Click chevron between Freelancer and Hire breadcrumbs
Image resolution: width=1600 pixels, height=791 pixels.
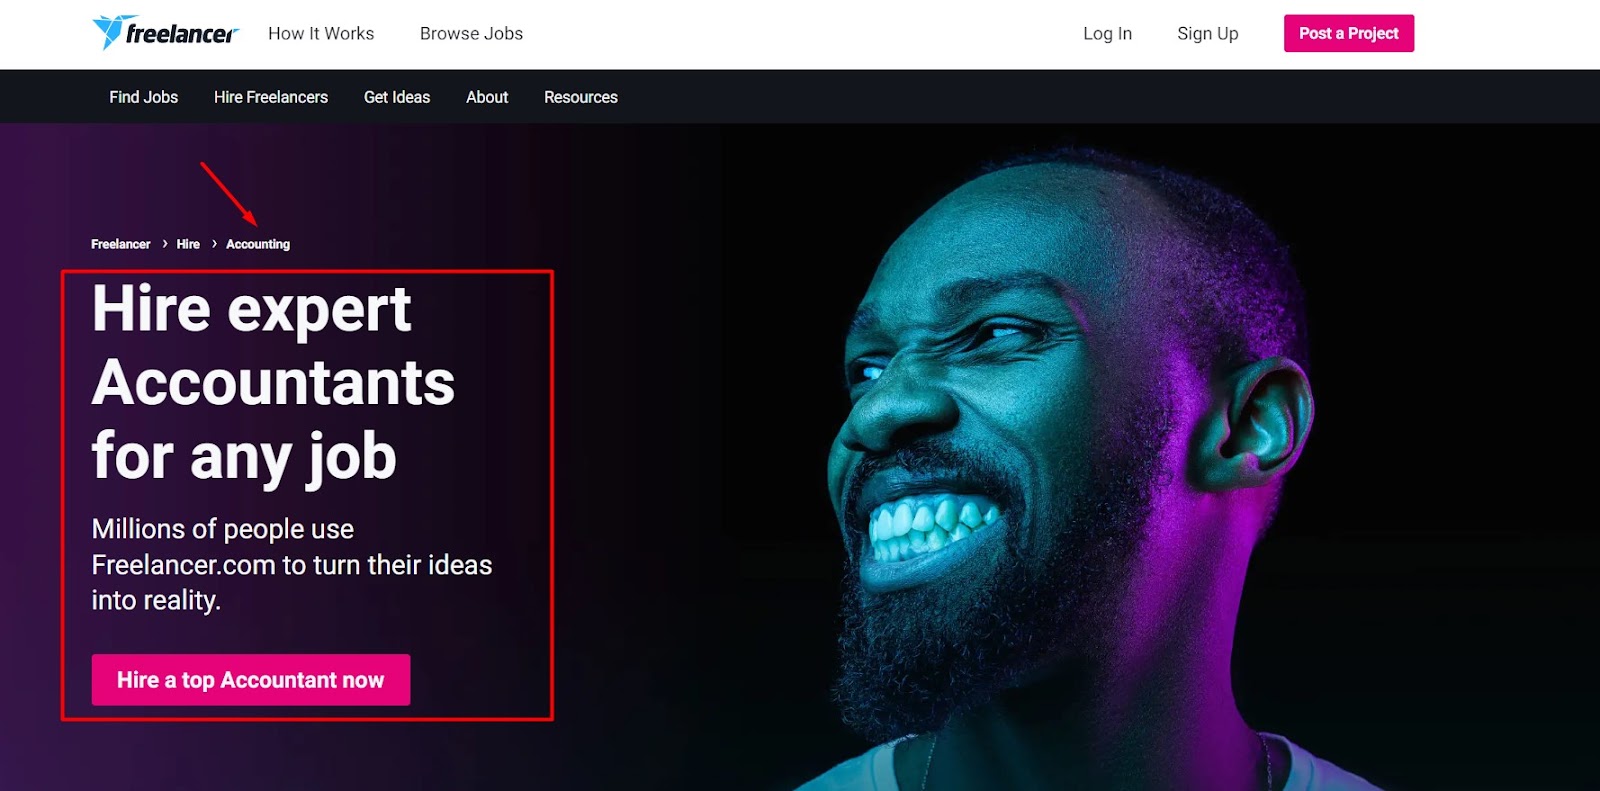[x=165, y=244]
